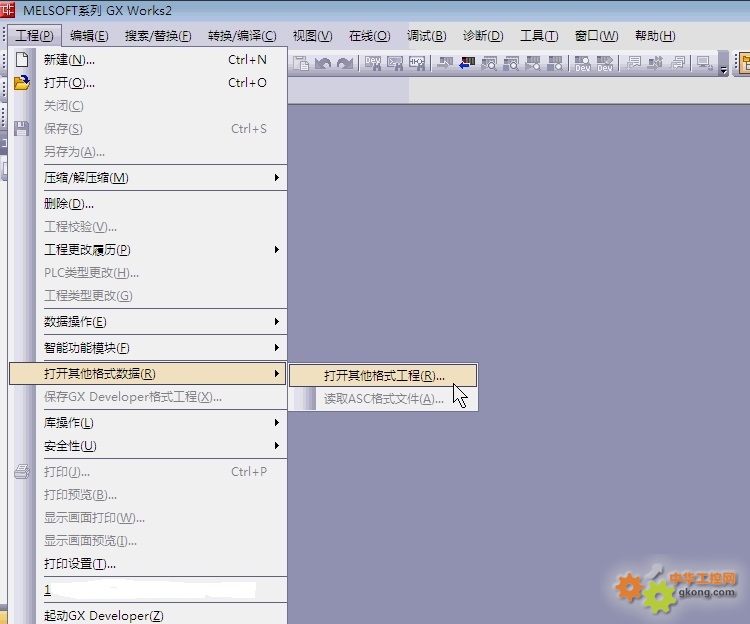Screen dimensions: 750x624
Task: Open the 帮助(H) menu
Action: (x=655, y=36)
